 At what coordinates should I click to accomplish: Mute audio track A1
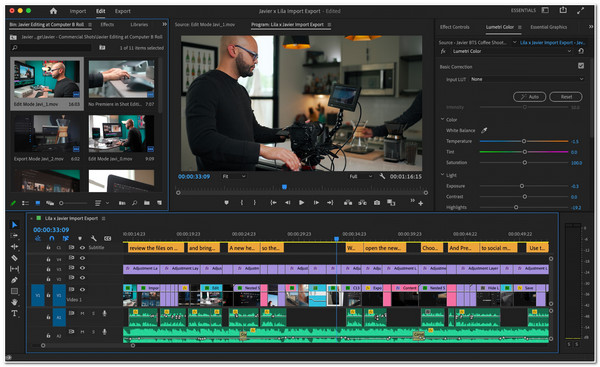[x=82, y=313]
